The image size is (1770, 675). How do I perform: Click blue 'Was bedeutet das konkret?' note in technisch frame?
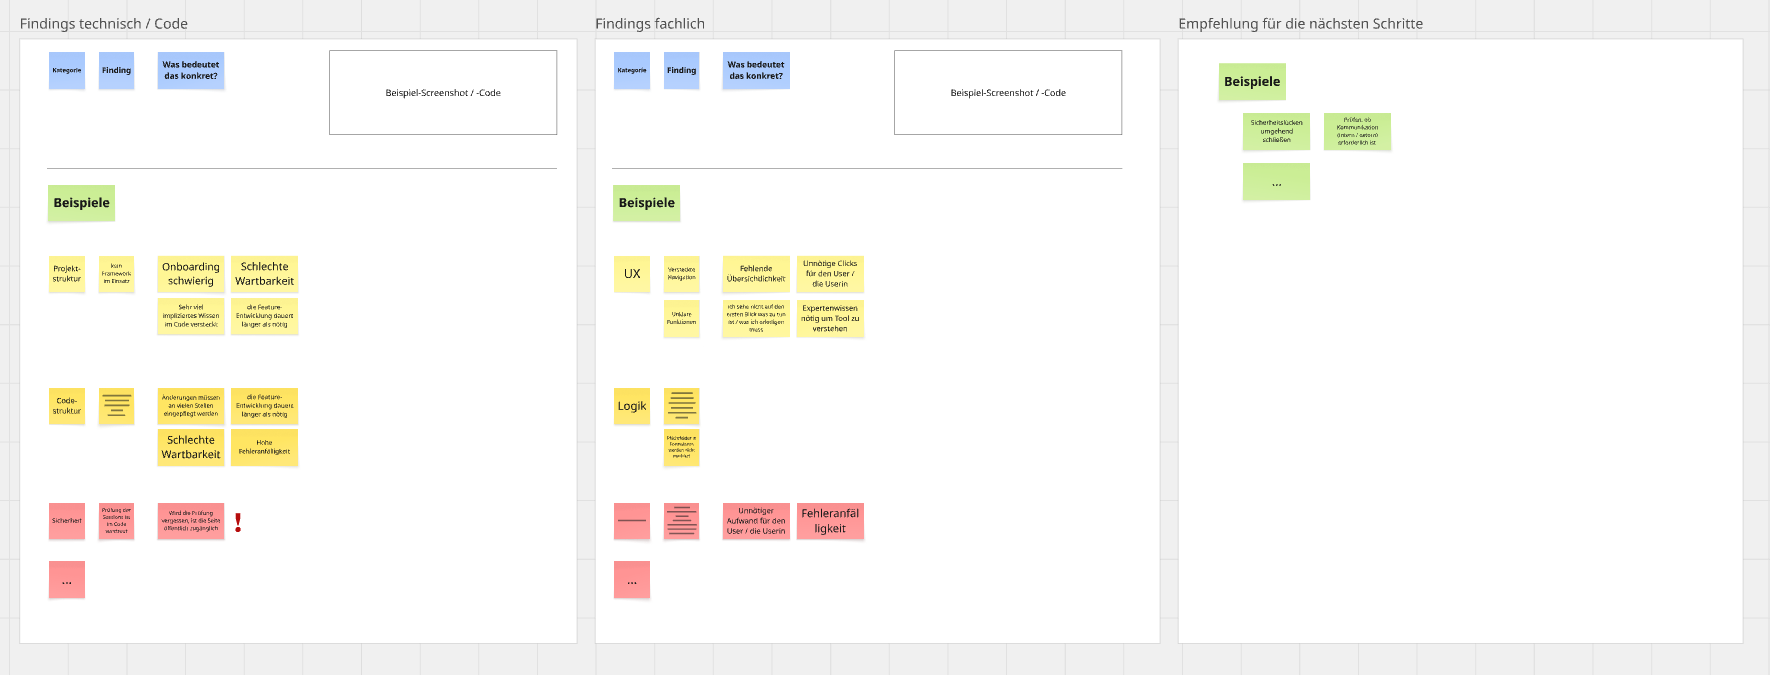(190, 71)
